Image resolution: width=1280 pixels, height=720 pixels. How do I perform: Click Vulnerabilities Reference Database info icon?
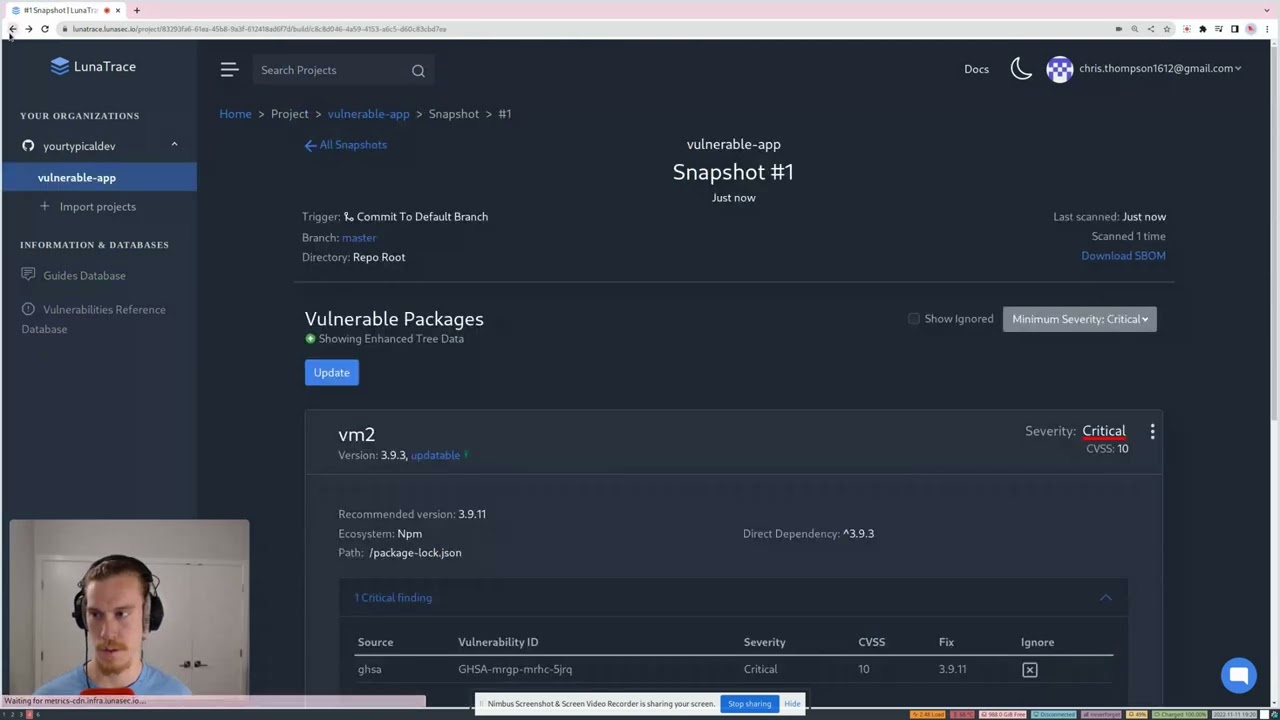pos(28,309)
